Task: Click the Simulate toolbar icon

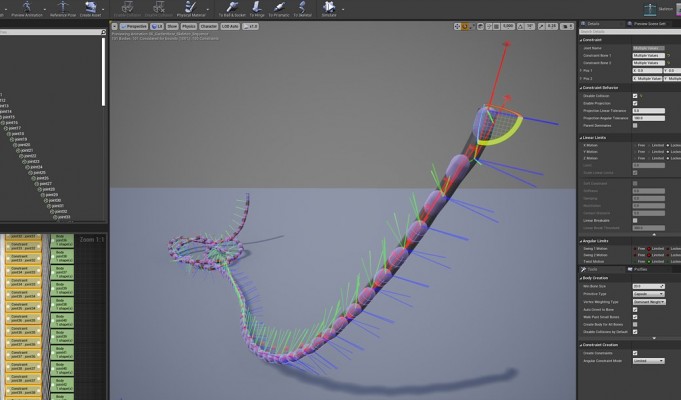Action: [x=329, y=9]
